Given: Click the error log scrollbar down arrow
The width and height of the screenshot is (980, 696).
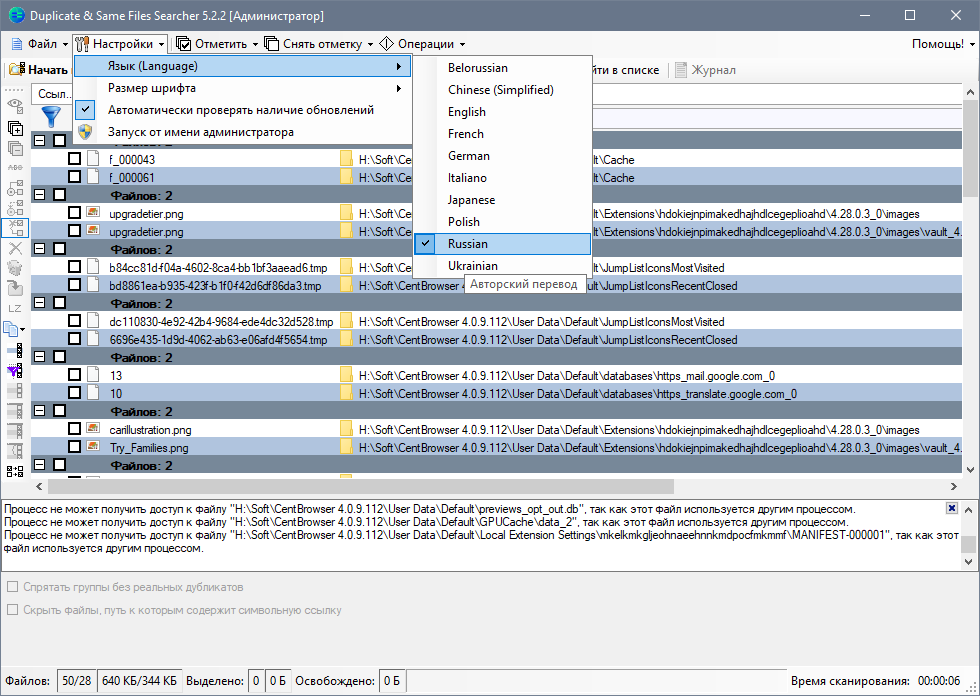Looking at the screenshot, I should click(969, 562).
